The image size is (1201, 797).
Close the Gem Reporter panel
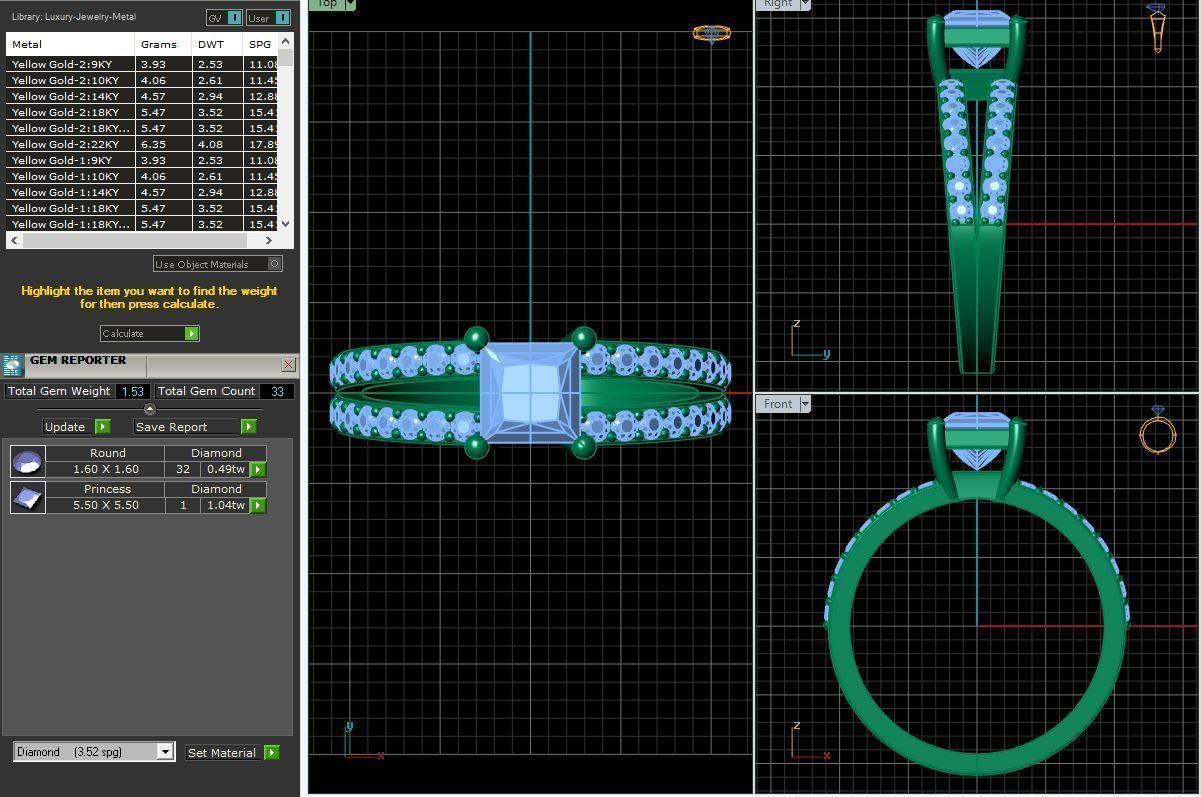pyautogui.click(x=288, y=364)
